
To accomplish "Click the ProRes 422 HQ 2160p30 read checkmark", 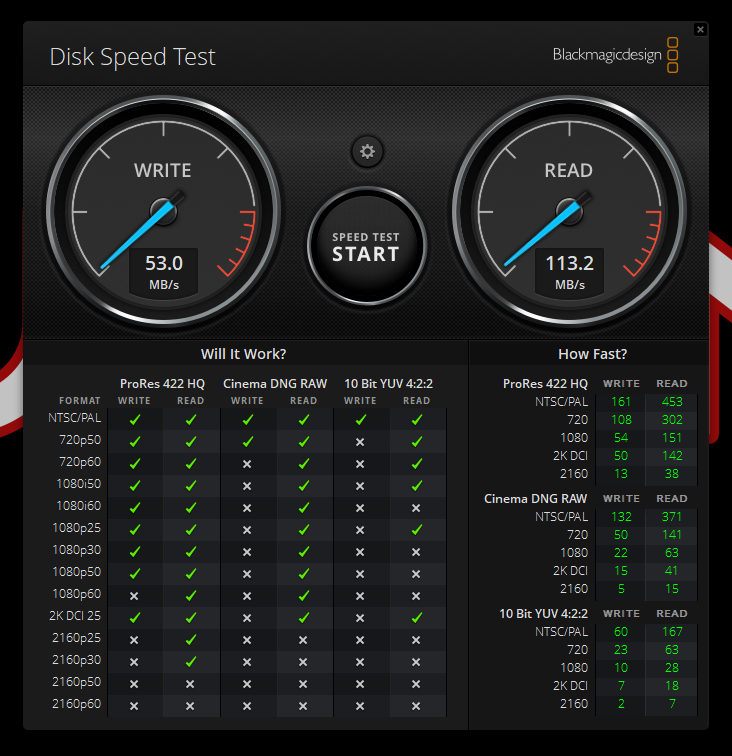I will (x=190, y=661).
